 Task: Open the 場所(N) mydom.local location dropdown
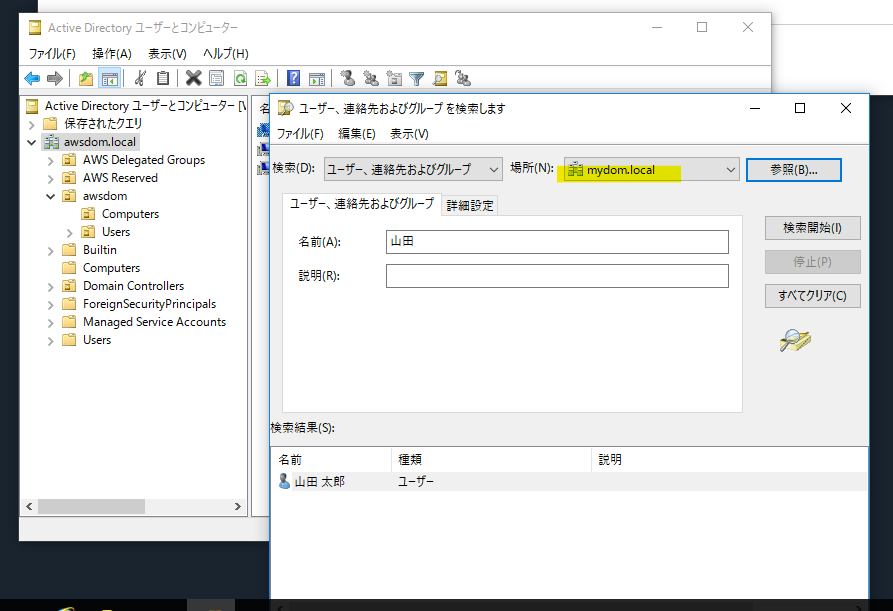click(651, 170)
